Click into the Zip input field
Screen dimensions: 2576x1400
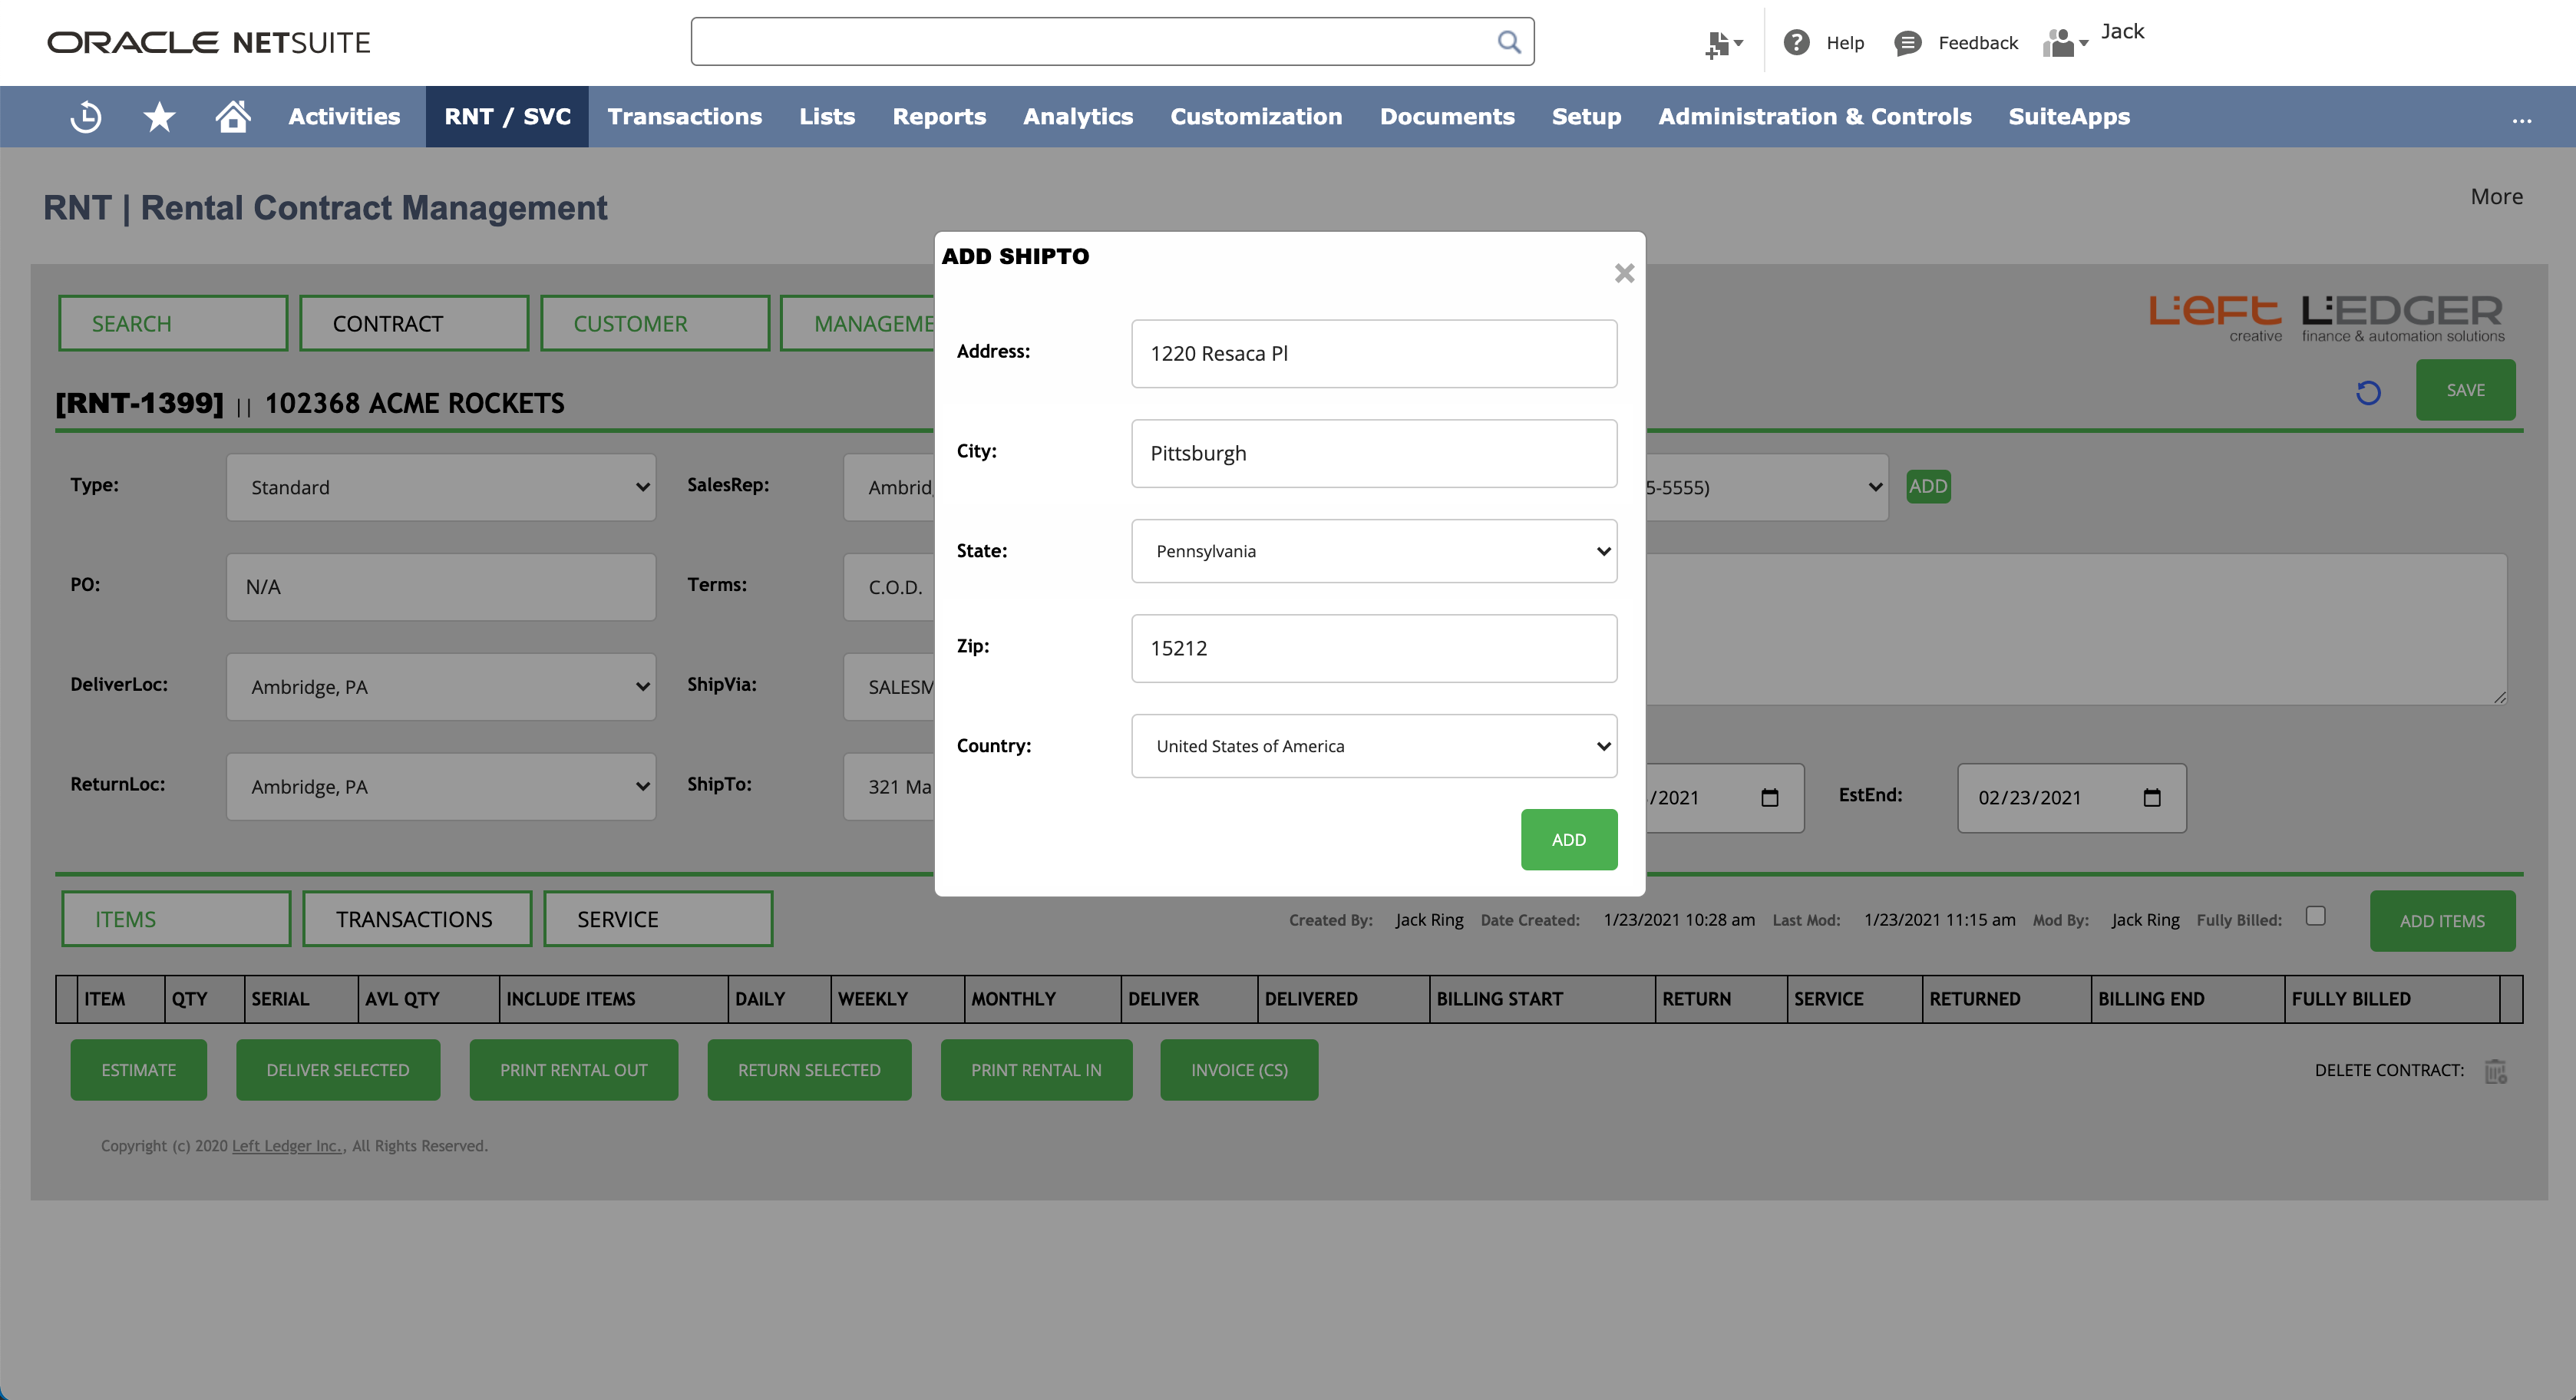(1373, 649)
